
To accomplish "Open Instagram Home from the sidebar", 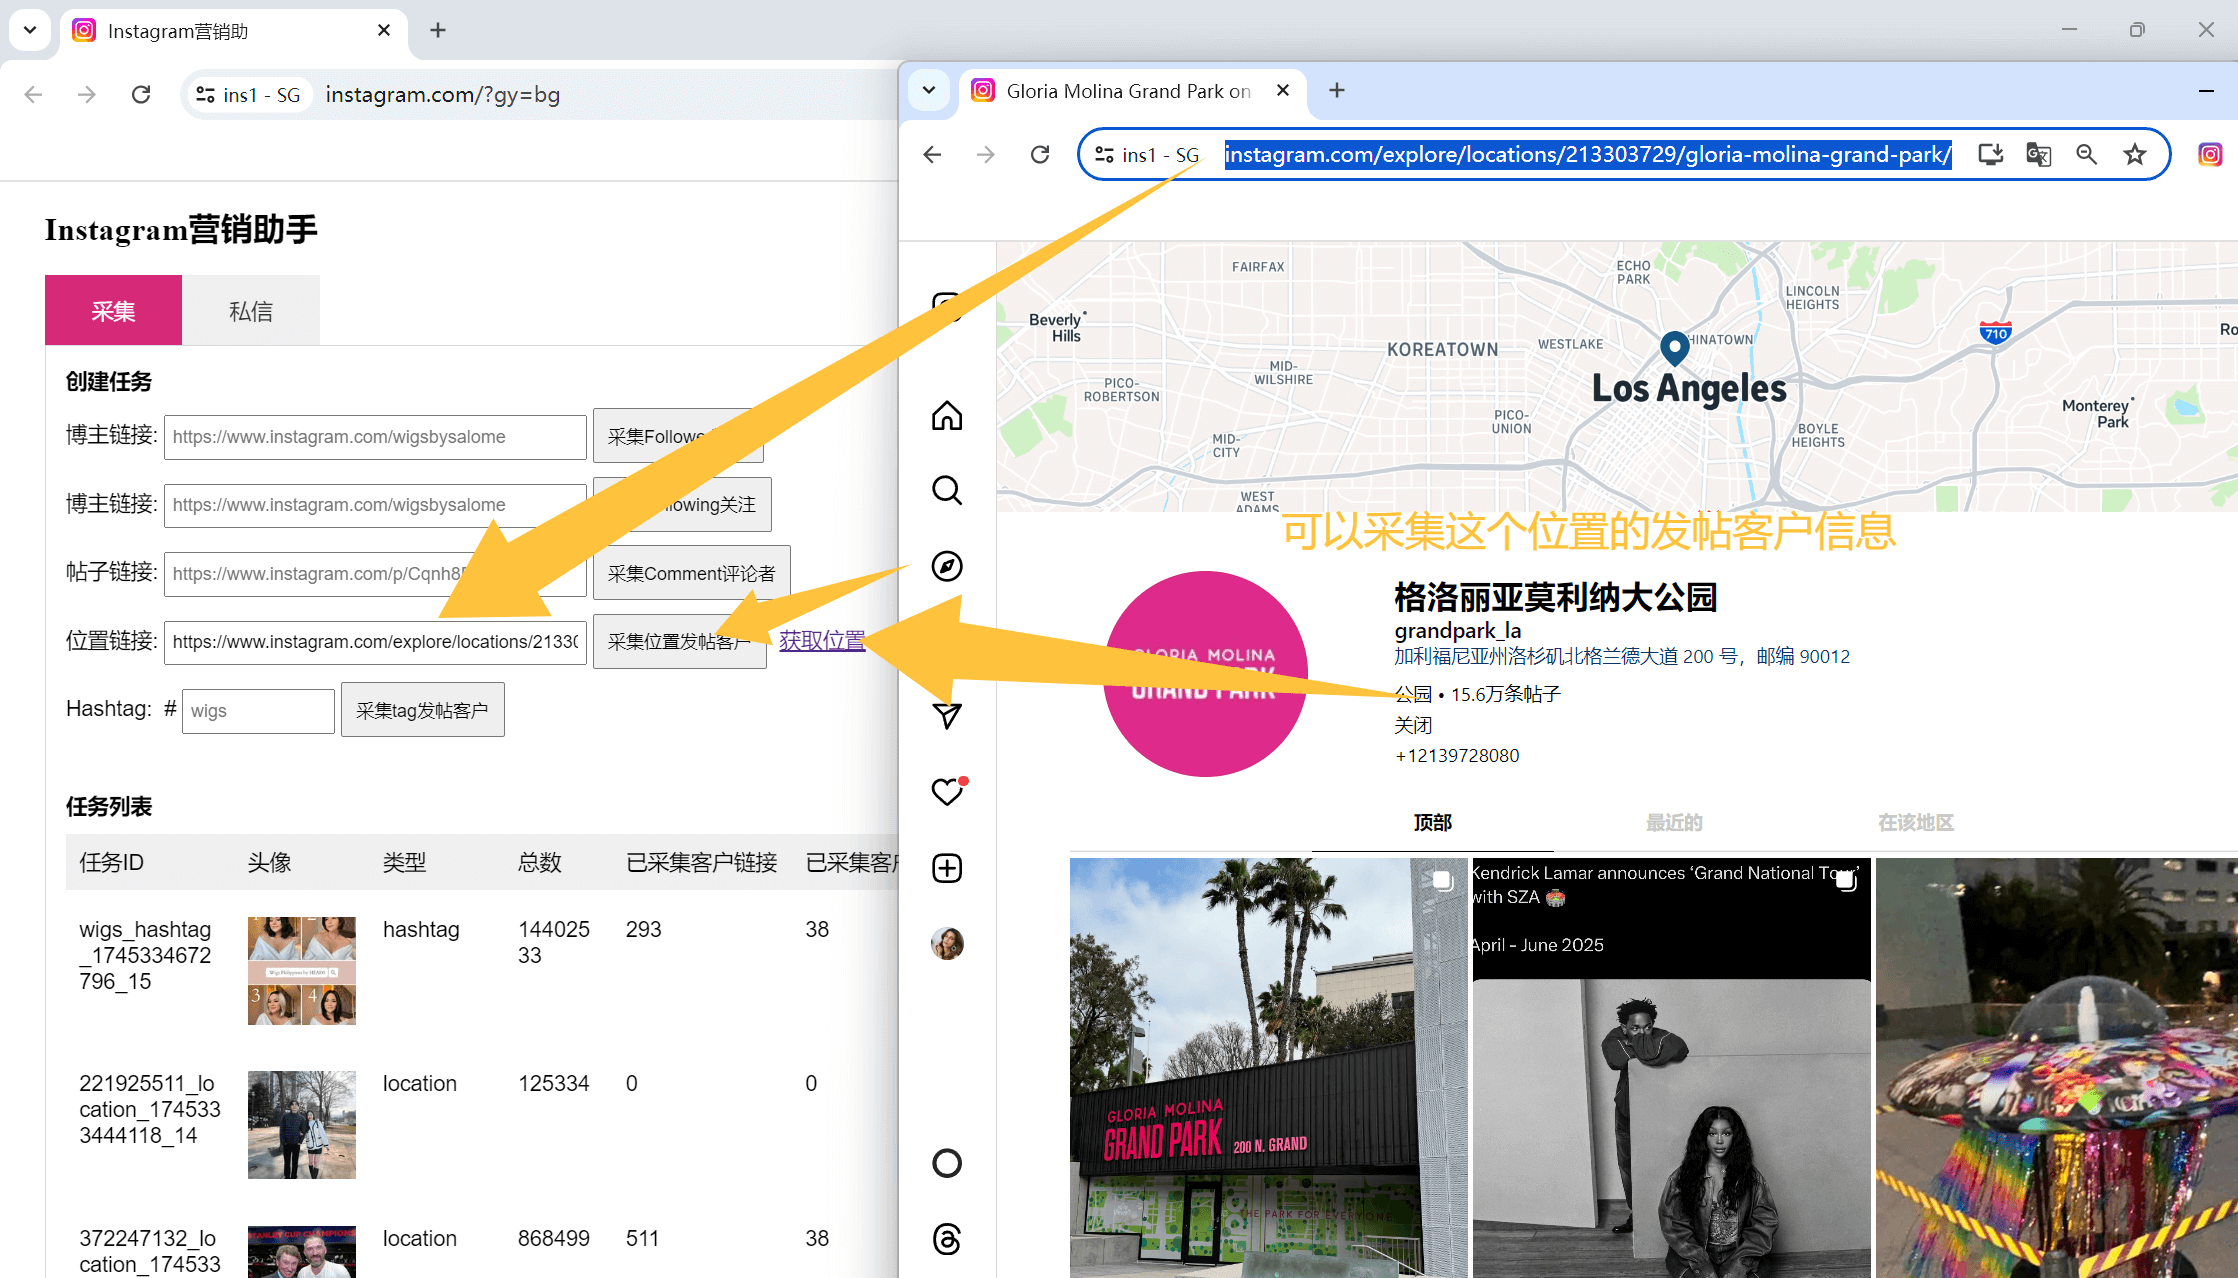I will pyautogui.click(x=947, y=415).
